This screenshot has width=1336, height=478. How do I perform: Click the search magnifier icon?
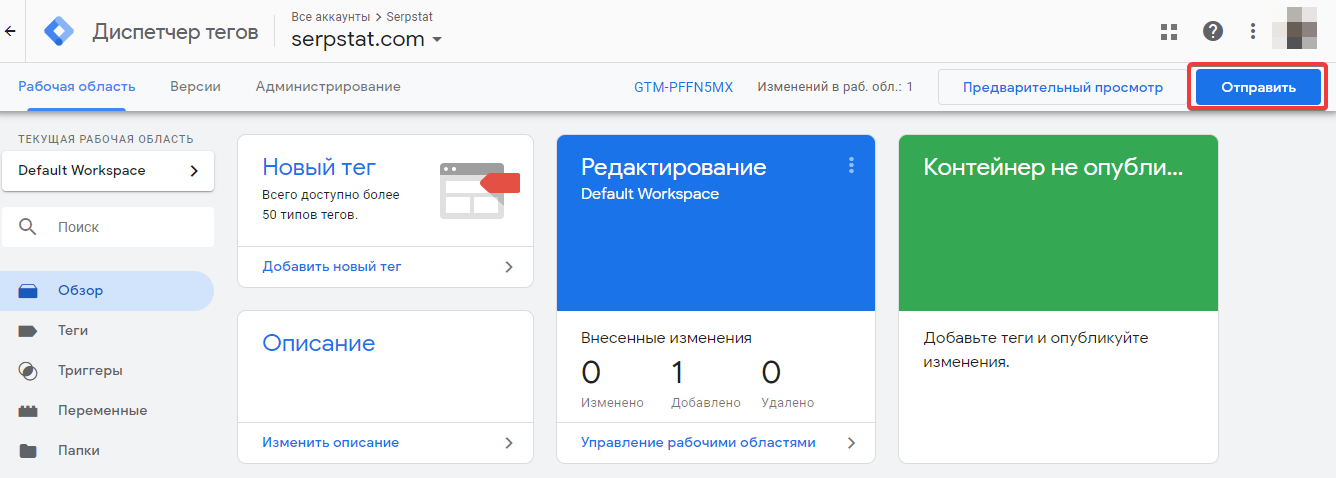pos(29,227)
